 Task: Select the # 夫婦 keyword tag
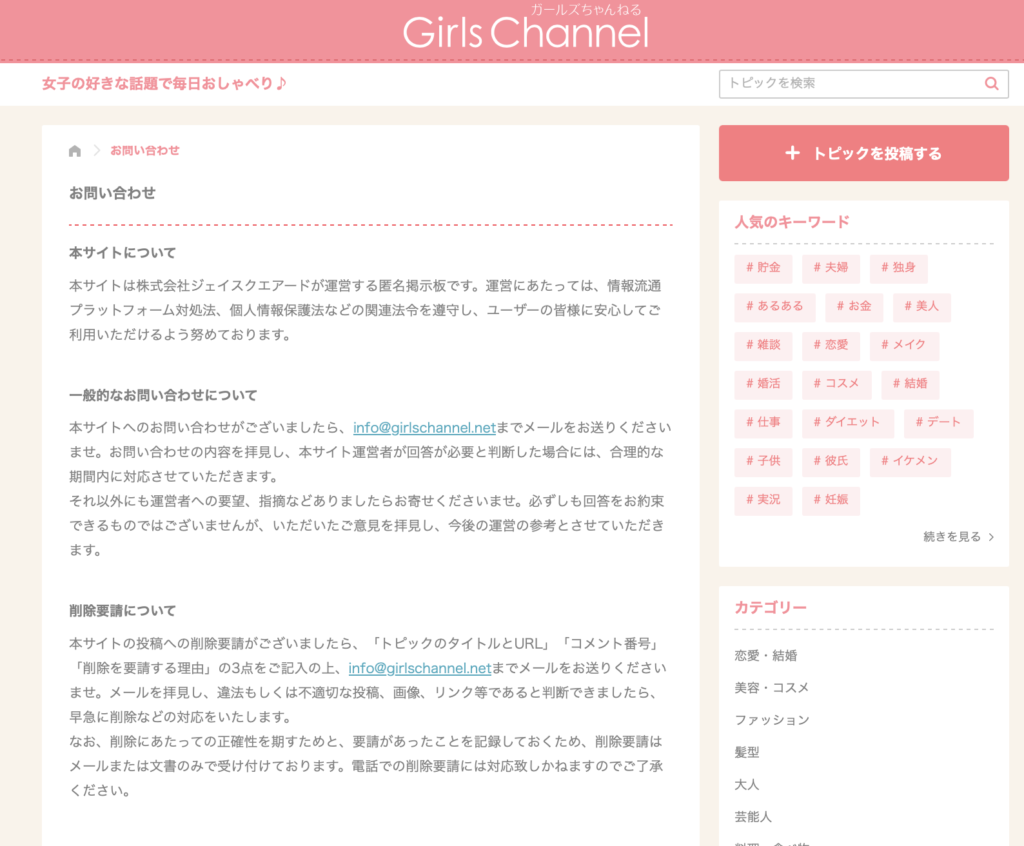tap(830, 268)
